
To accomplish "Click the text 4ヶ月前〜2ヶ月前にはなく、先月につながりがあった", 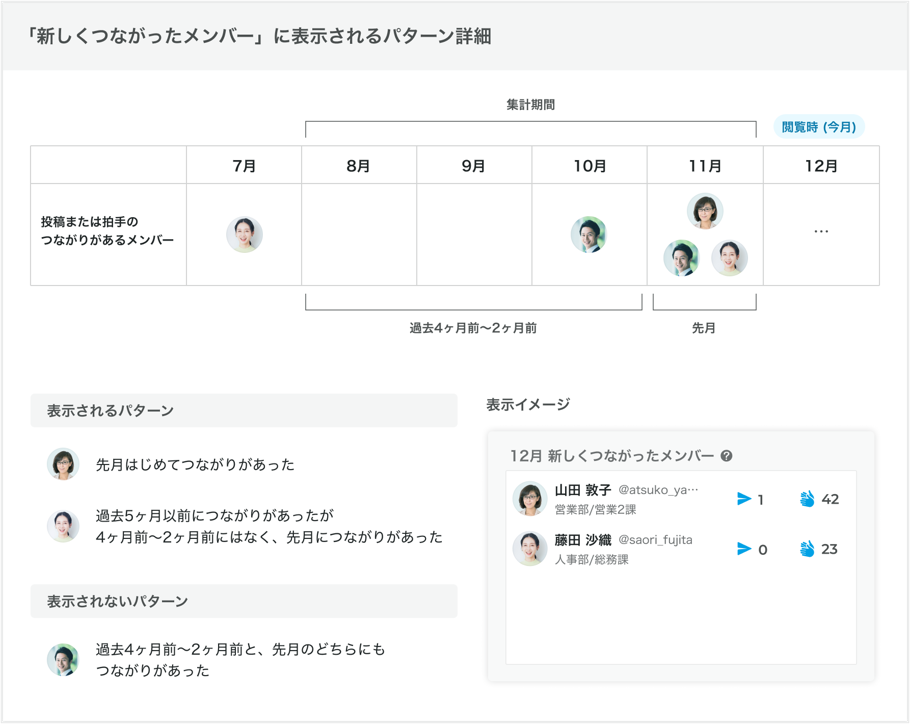I will coord(269,537).
